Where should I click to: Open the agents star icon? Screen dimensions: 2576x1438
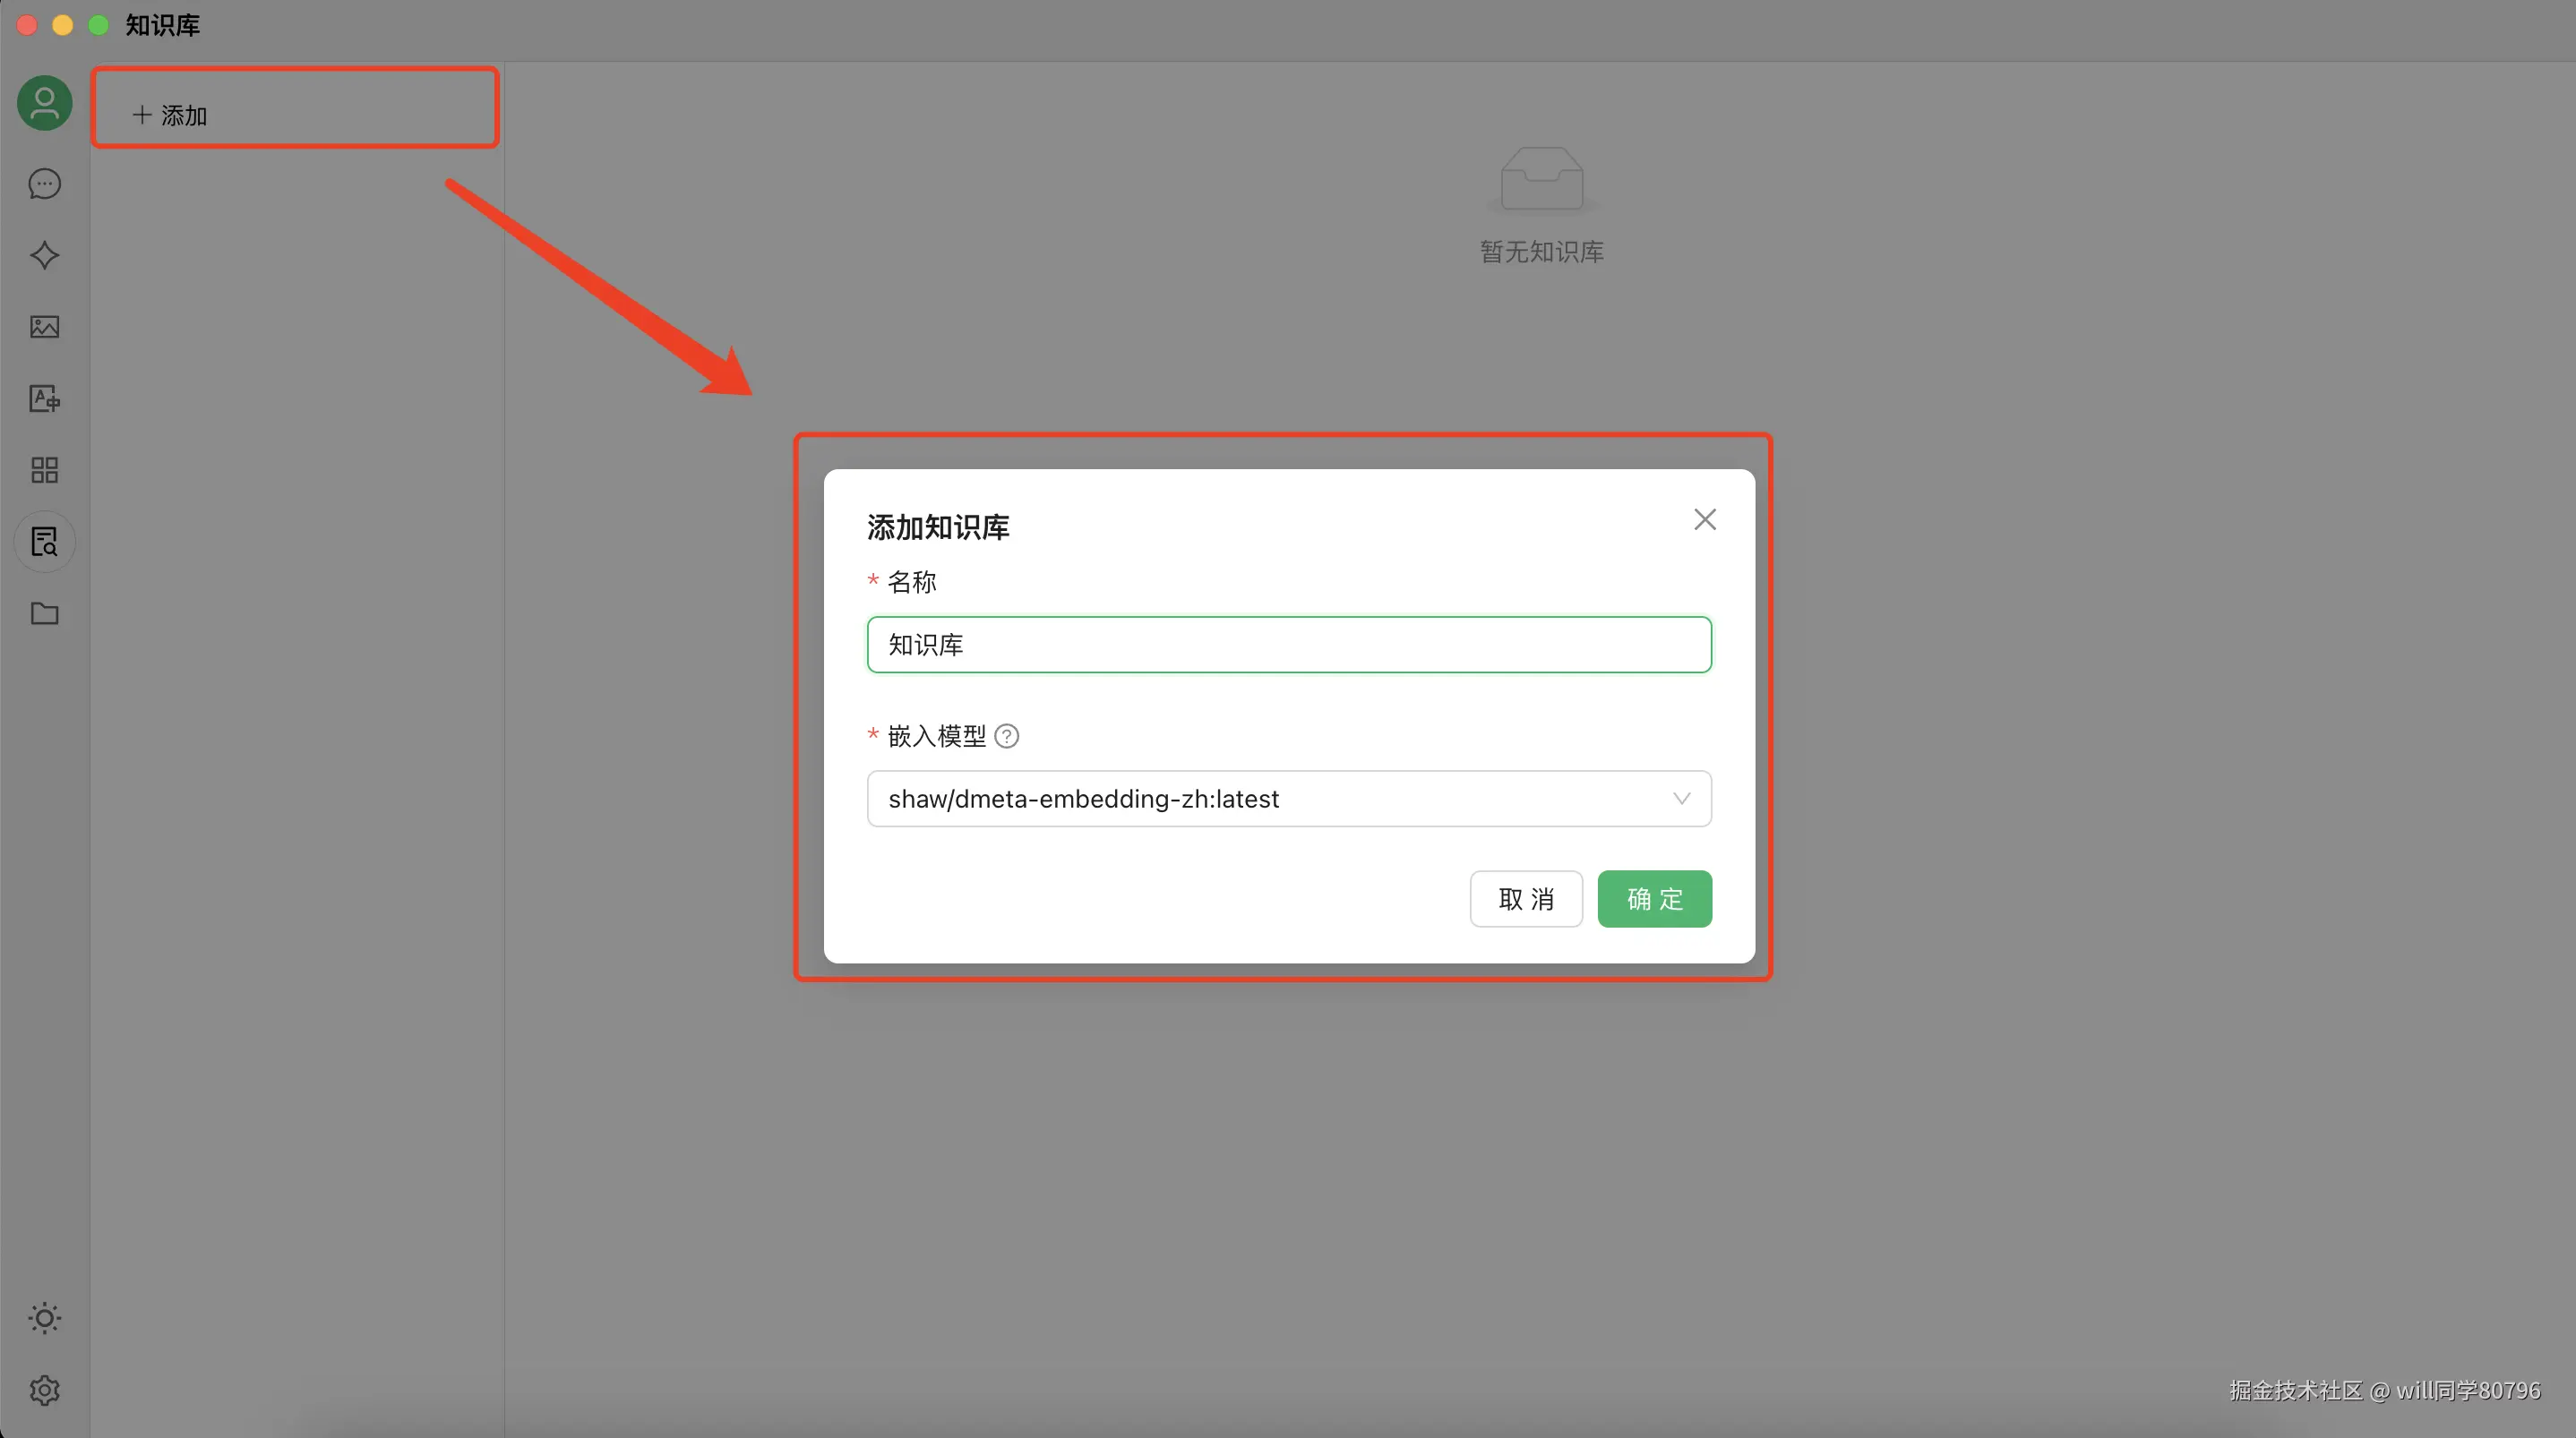(x=44, y=256)
